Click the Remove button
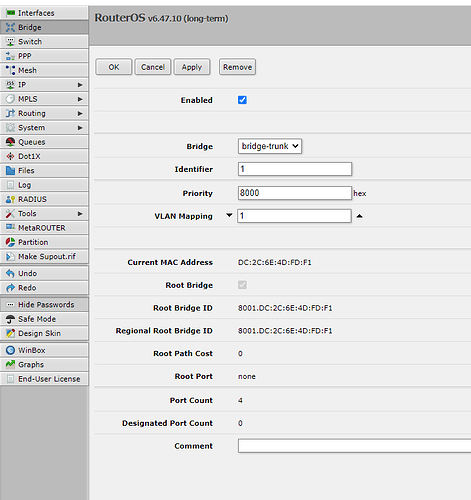Viewport: 471px width, 500px height. tap(237, 67)
